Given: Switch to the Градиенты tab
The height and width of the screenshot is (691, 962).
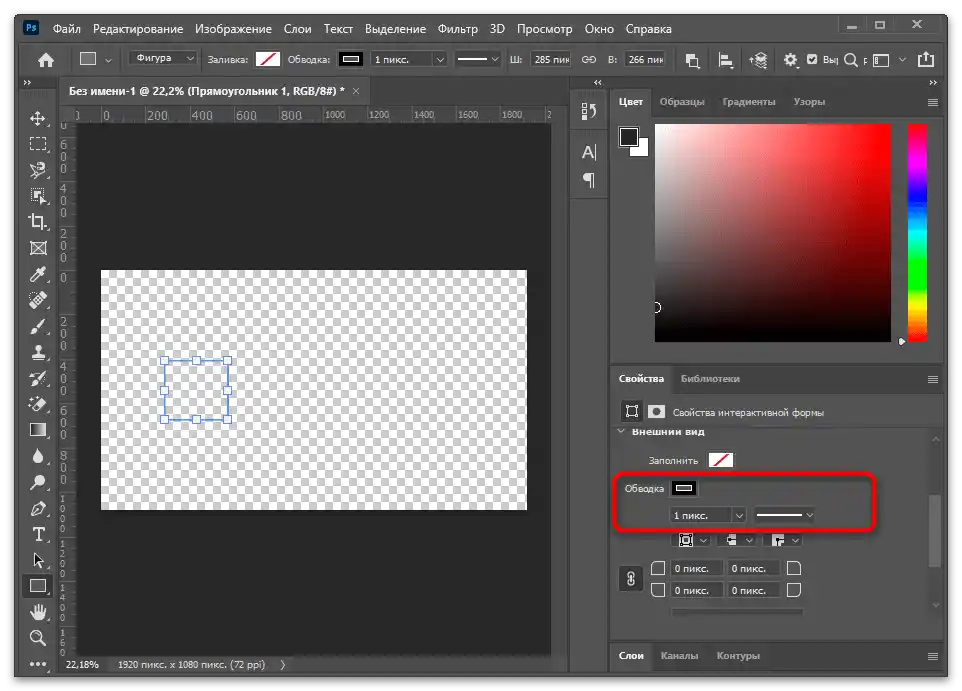Looking at the screenshot, I should pos(748,102).
